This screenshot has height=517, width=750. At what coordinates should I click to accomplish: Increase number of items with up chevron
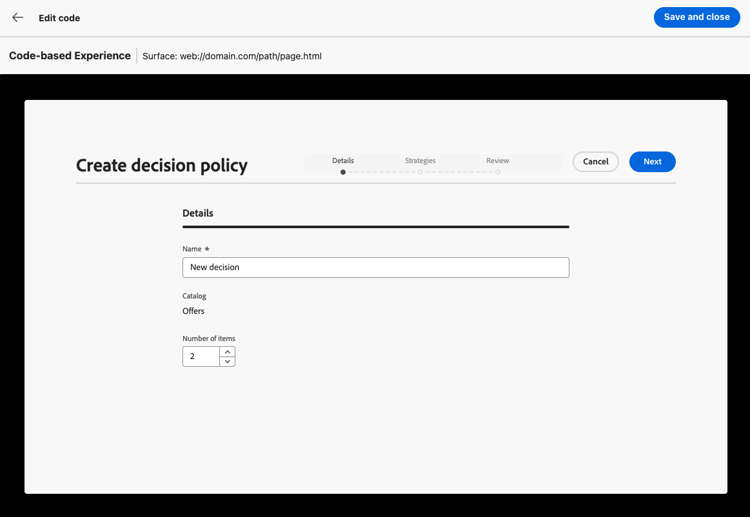point(228,352)
